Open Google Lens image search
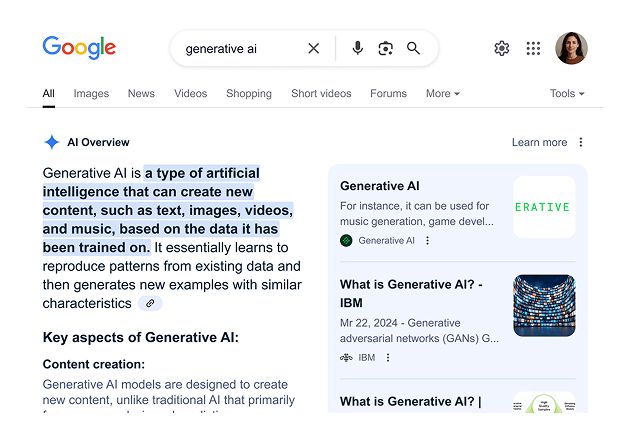Image resolution: width=631 pixels, height=430 pixels. (x=385, y=48)
